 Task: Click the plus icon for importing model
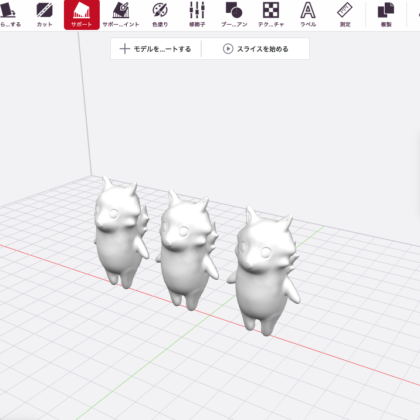[x=125, y=49]
